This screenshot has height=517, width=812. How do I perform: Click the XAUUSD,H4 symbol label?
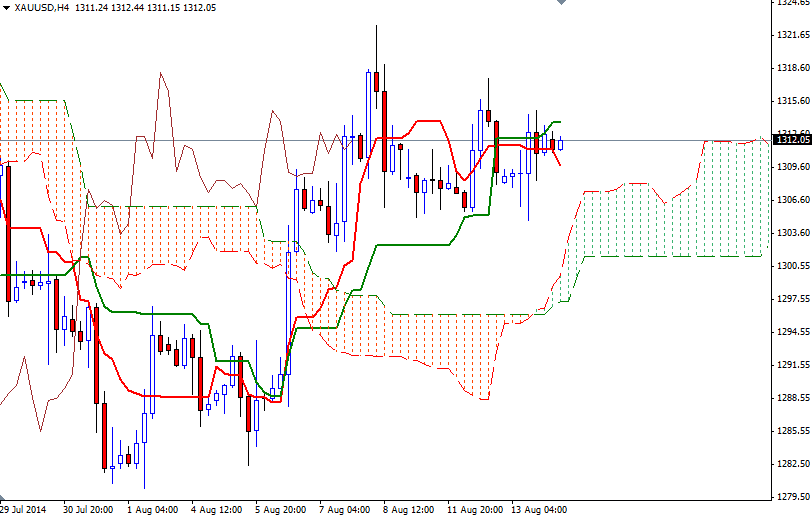[x=41, y=8]
